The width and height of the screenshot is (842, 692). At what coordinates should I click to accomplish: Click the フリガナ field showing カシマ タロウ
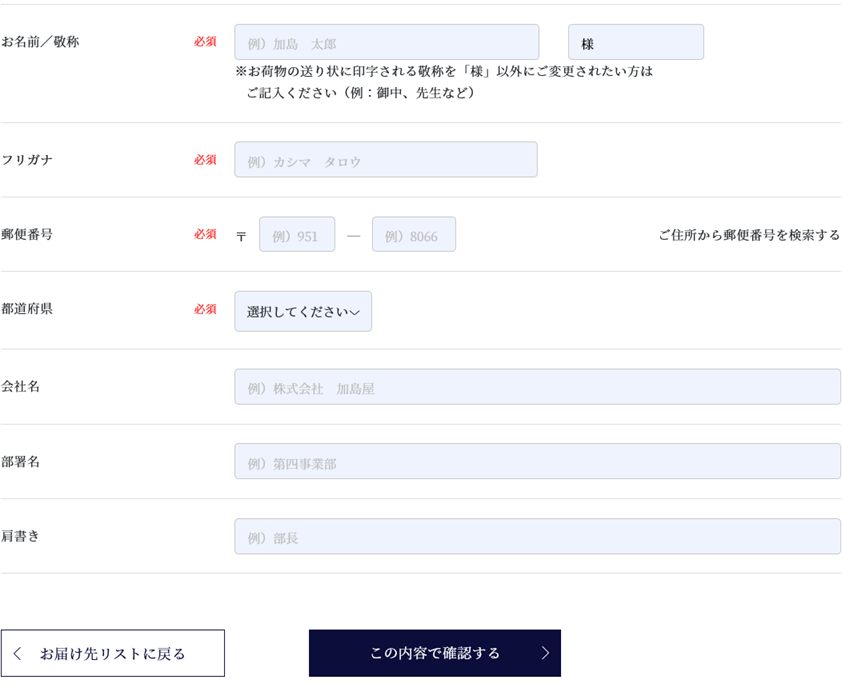386,159
